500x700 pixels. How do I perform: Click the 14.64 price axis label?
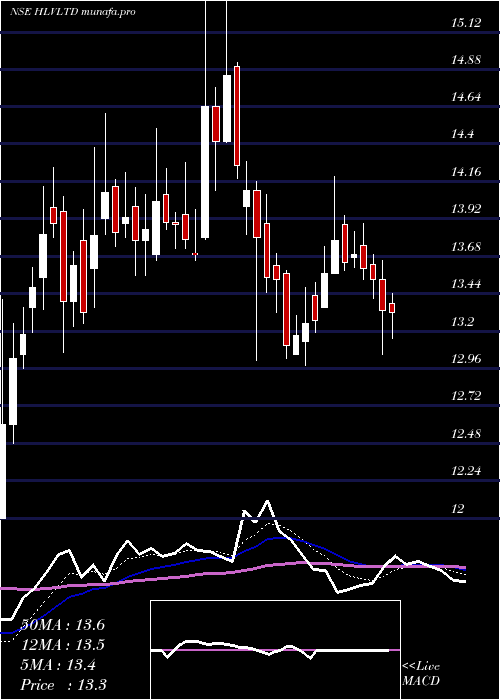(466, 97)
